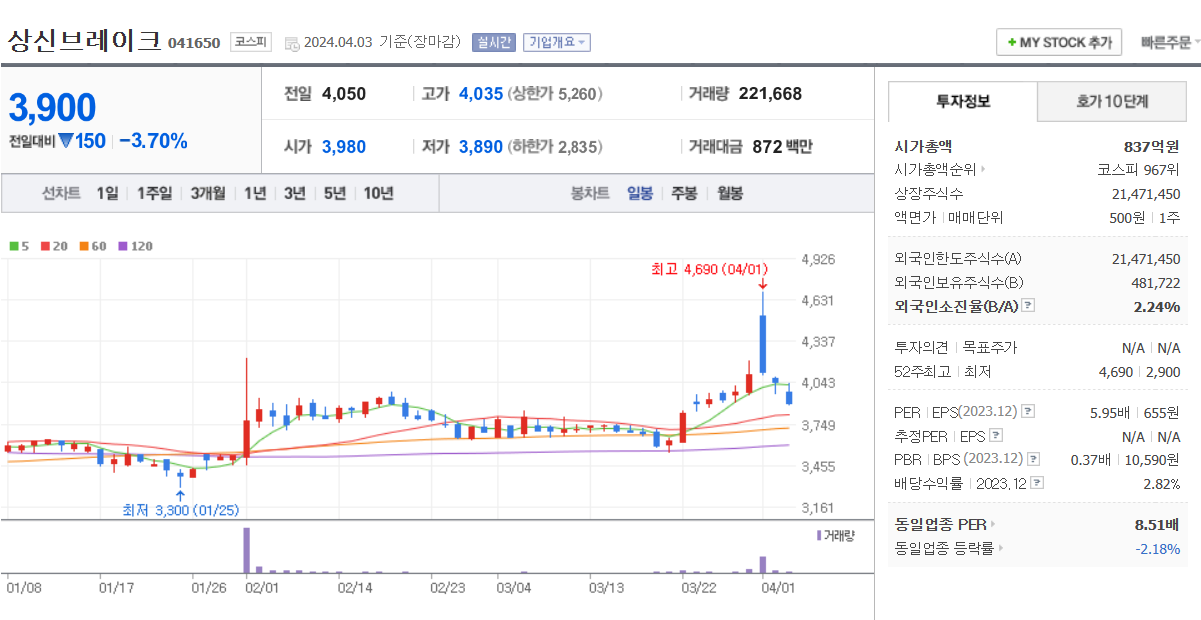Click the 하한가 2,835 text
The image size is (1201, 620).
click(x=556, y=146)
